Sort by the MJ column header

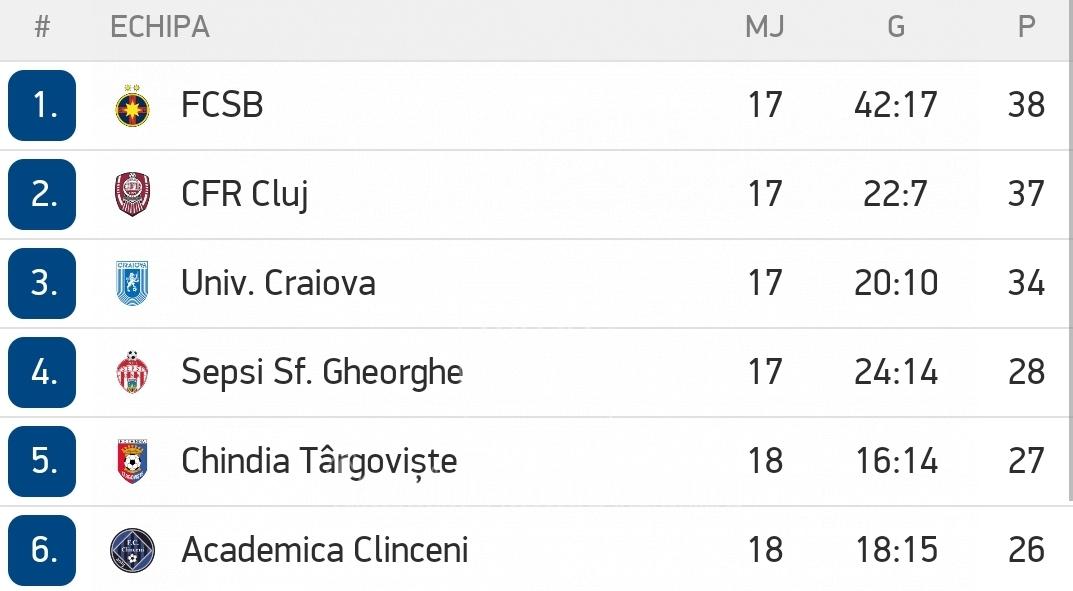point(764,27)
